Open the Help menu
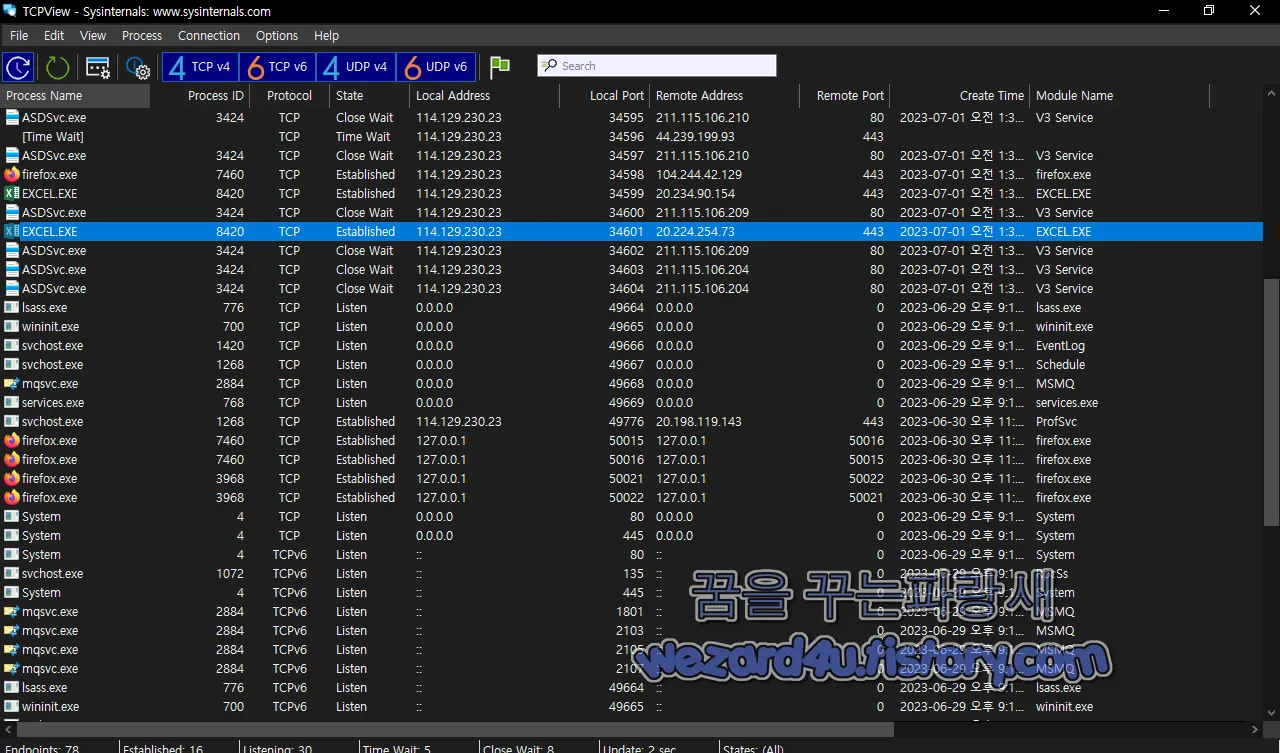This screenshot has width=1280, height=753. [327, 35]
